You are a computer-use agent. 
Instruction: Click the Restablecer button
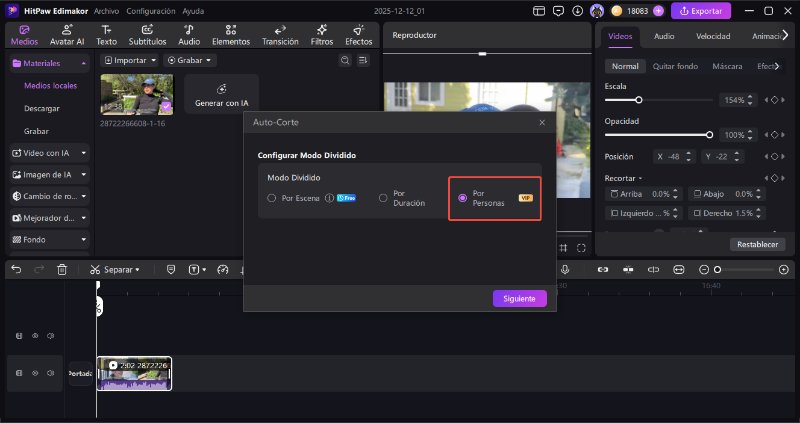[757, 243]
